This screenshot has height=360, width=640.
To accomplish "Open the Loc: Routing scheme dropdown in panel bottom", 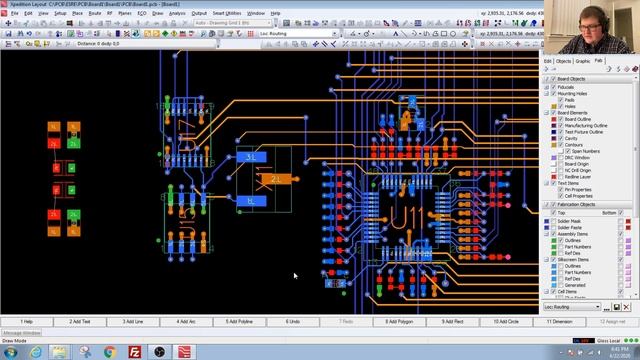I will point(598,307).
